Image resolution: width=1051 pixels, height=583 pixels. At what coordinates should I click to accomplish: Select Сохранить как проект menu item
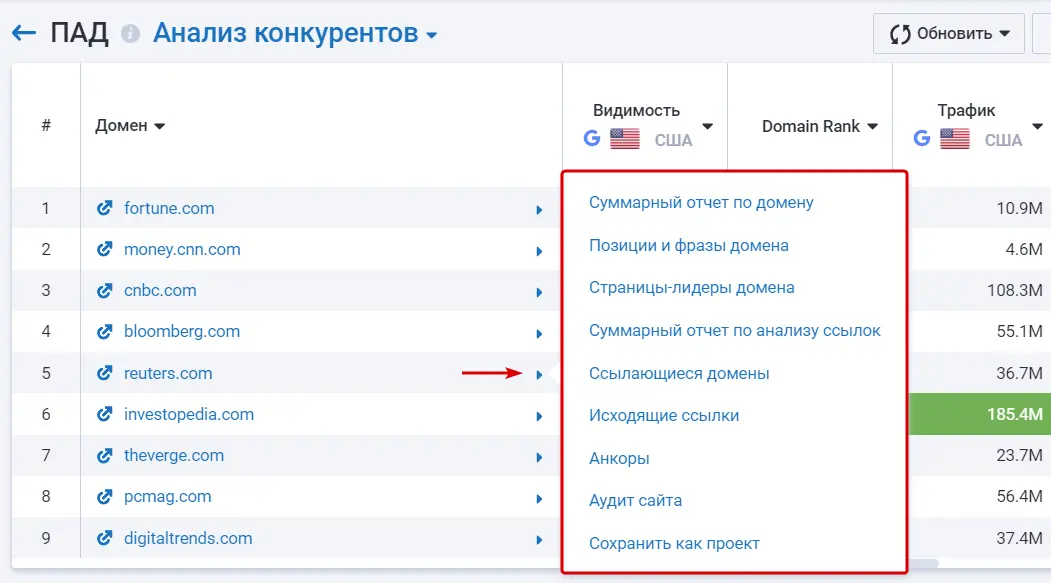coord(674,543)
